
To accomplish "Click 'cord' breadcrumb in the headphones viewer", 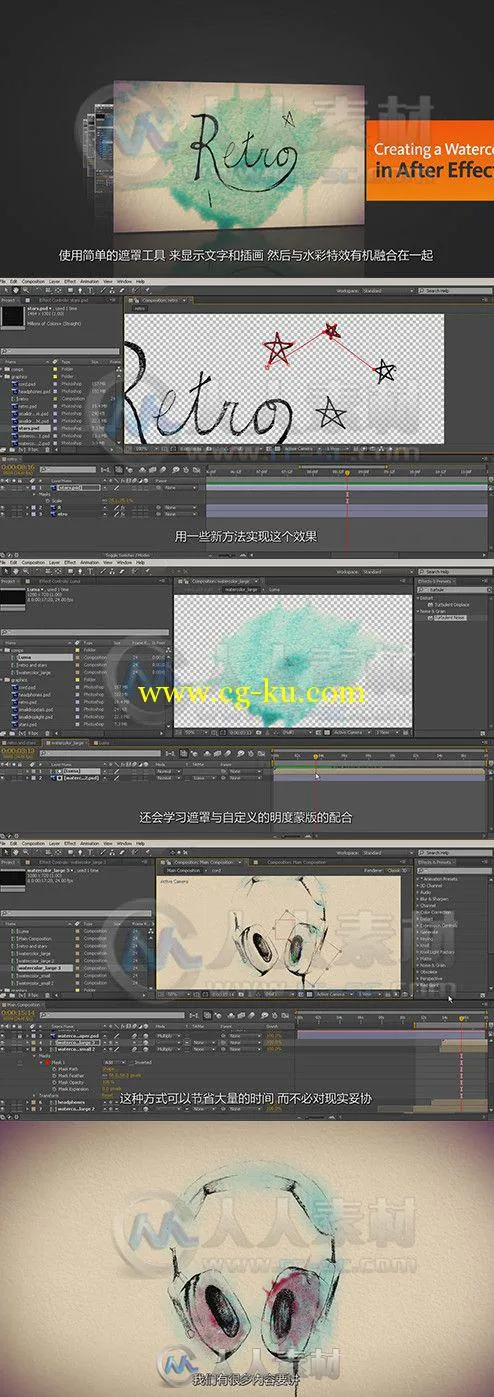I will point(216,870).
